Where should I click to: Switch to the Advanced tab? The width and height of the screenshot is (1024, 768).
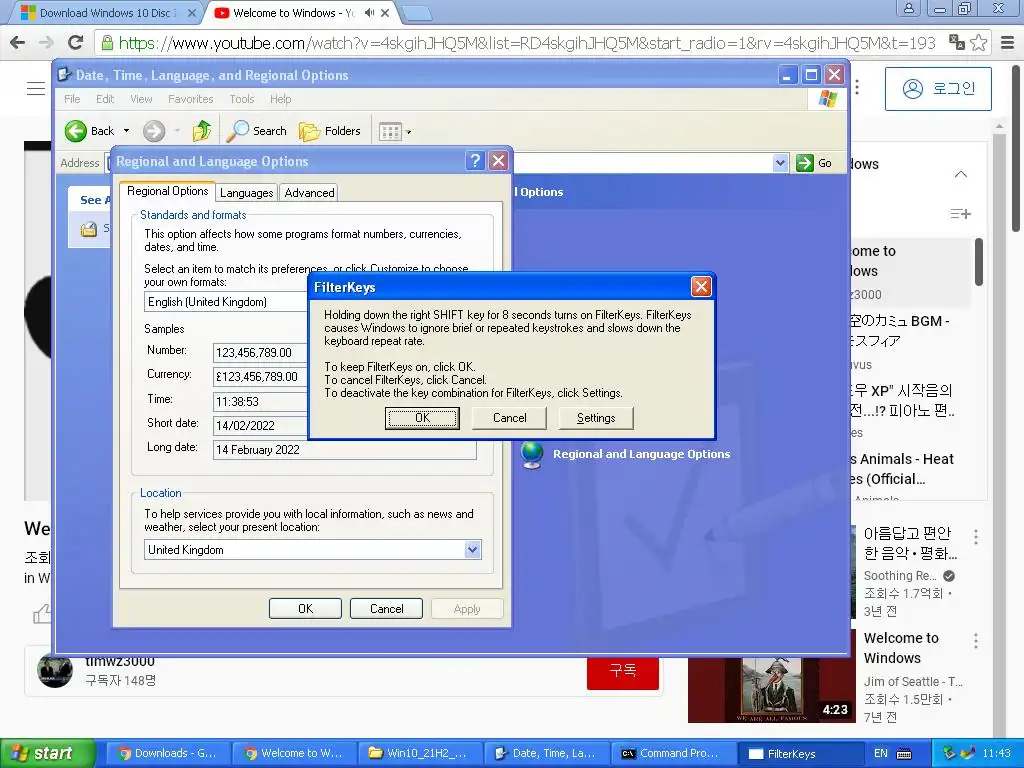(x=309, y=193)
